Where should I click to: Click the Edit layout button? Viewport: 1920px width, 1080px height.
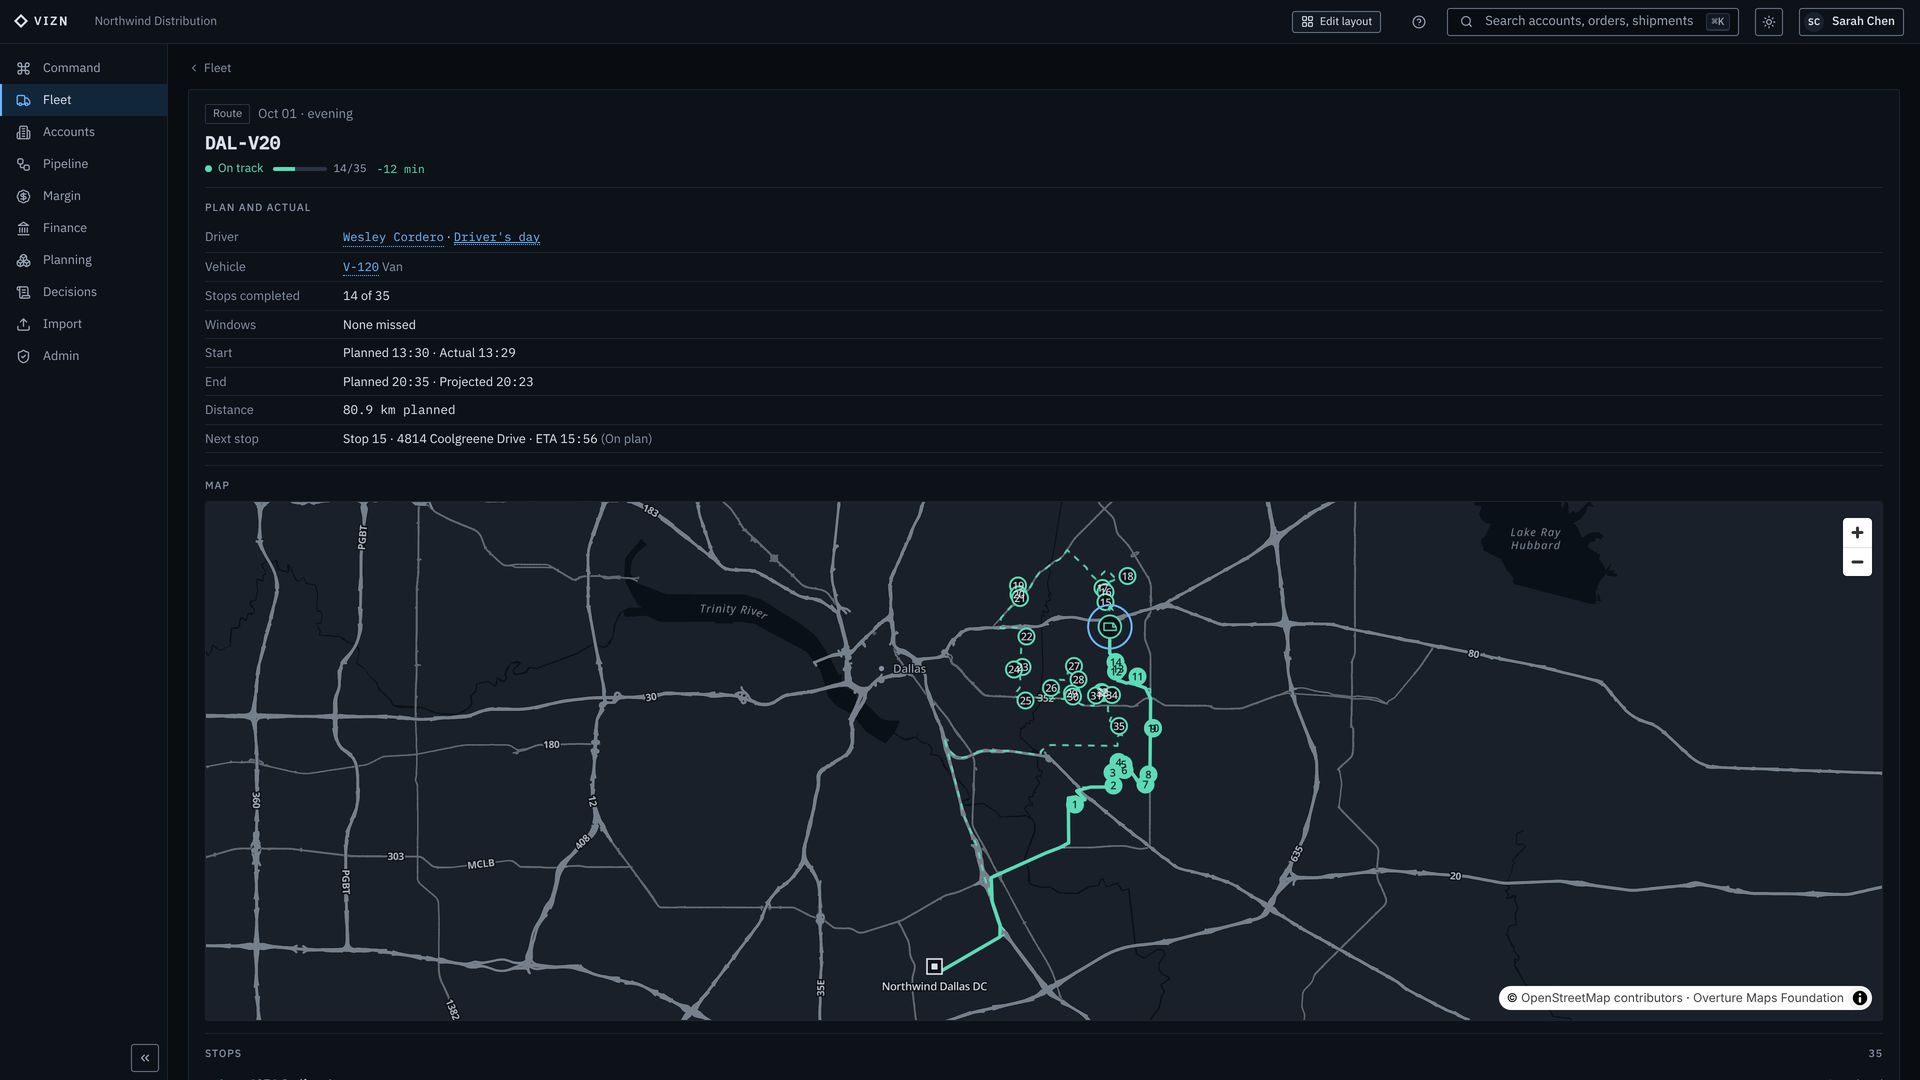coord(1336,21)
